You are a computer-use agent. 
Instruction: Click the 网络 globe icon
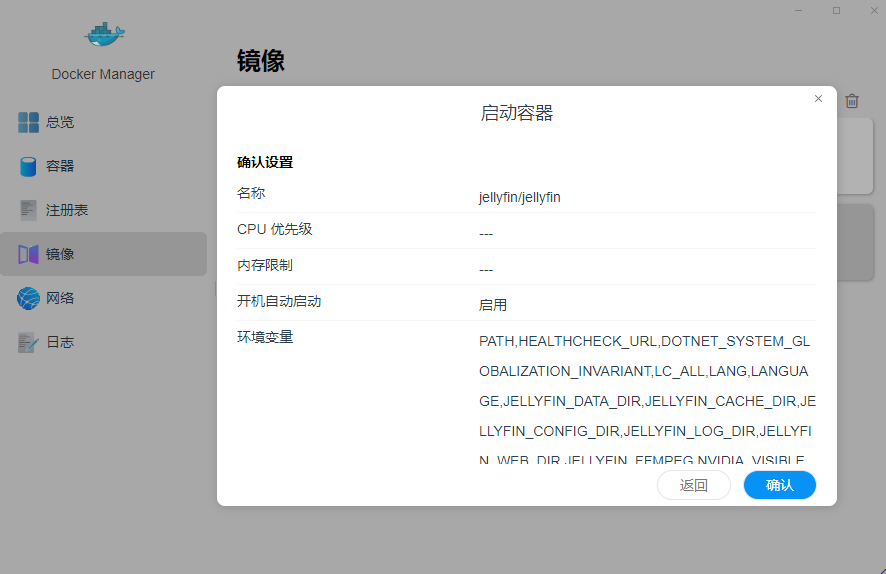(x=28, y=298)
